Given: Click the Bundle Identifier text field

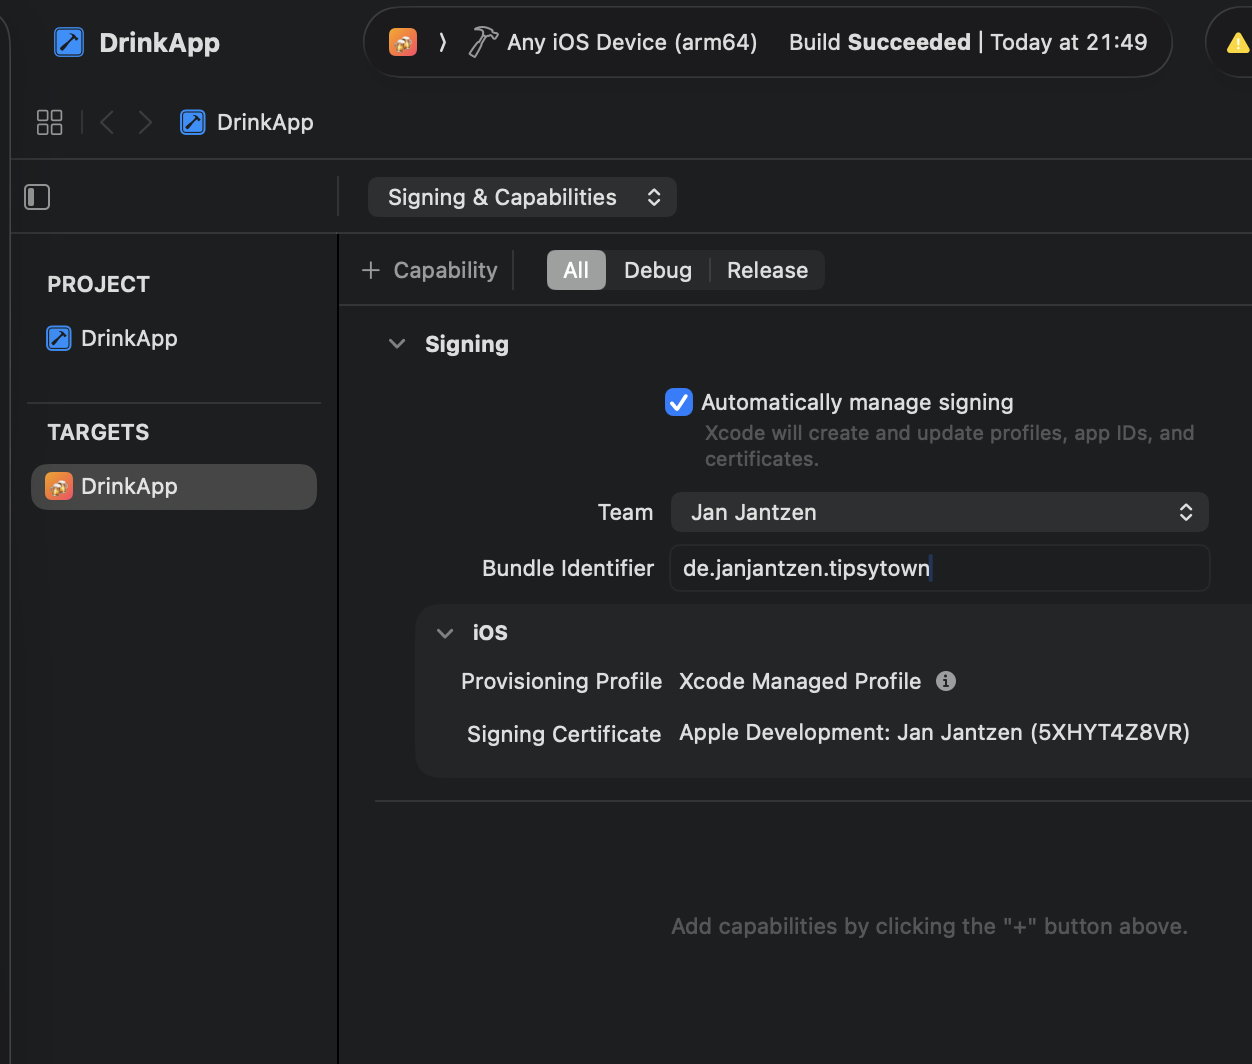Looking at the screenshot, I should pyautogui.click(x=939, y=568).
